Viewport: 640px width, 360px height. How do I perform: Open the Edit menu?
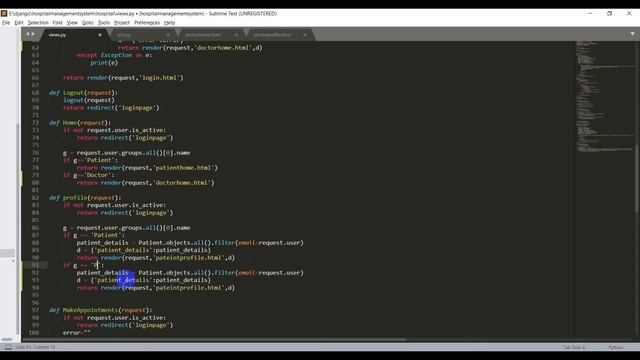pos(19,22)
